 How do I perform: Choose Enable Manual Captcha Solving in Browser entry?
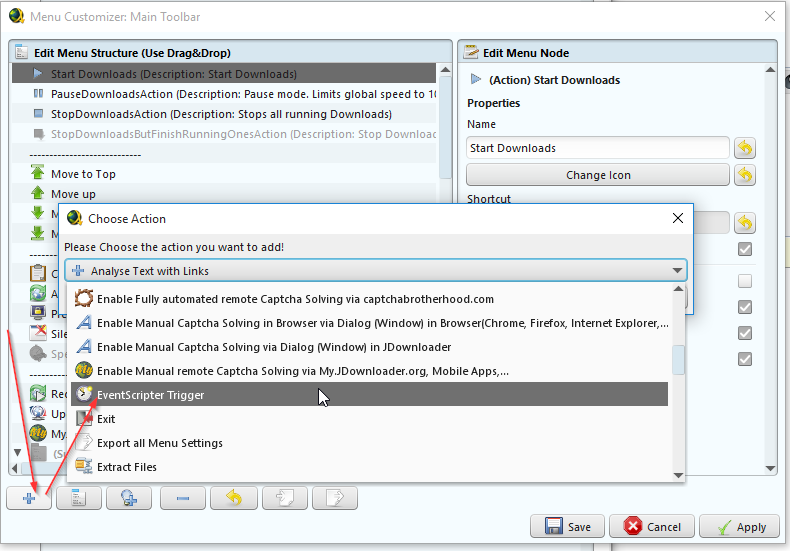tap(369, 323)
